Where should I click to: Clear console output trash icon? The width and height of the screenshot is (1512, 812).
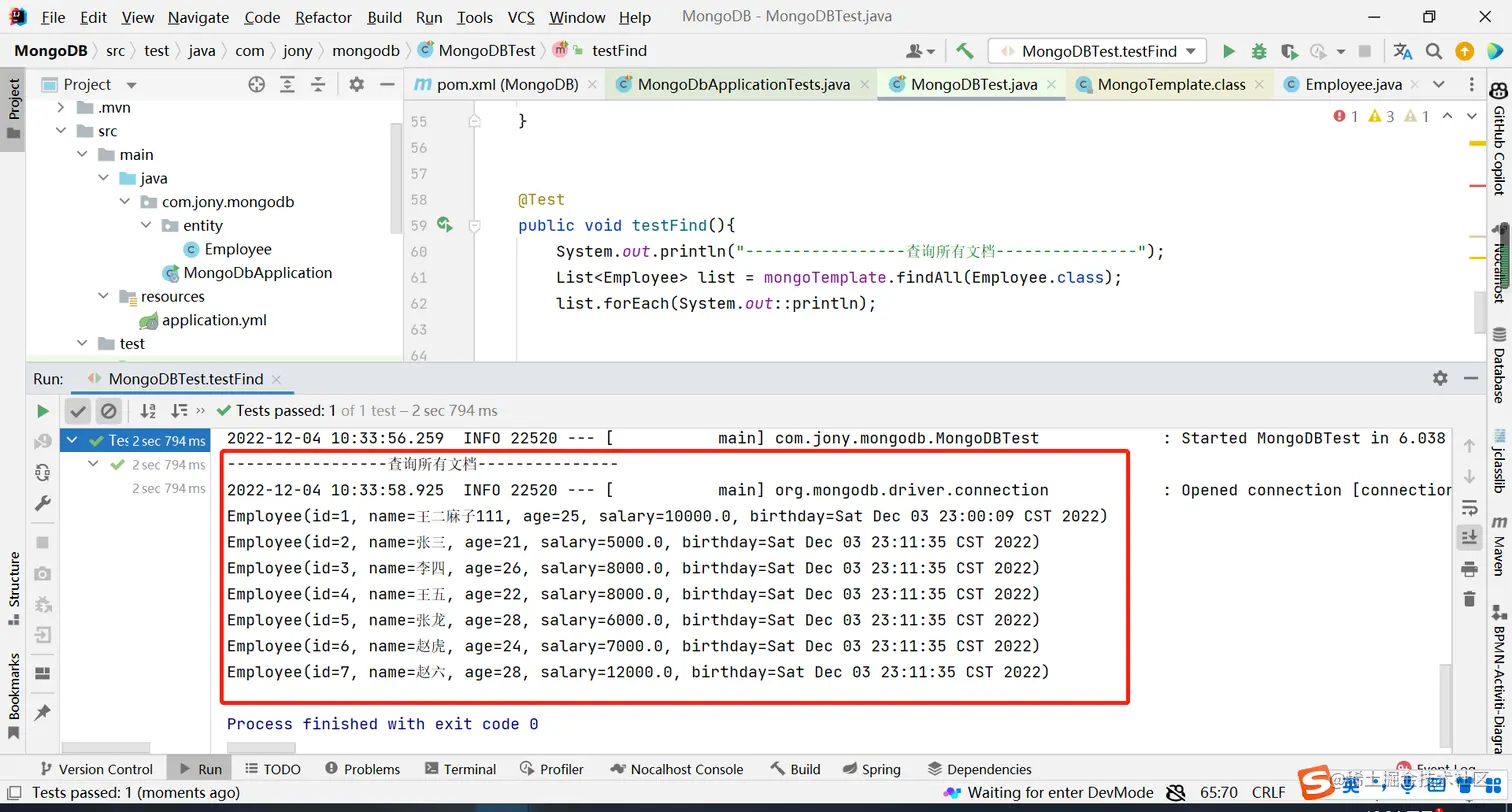[x=1469, y=599]
